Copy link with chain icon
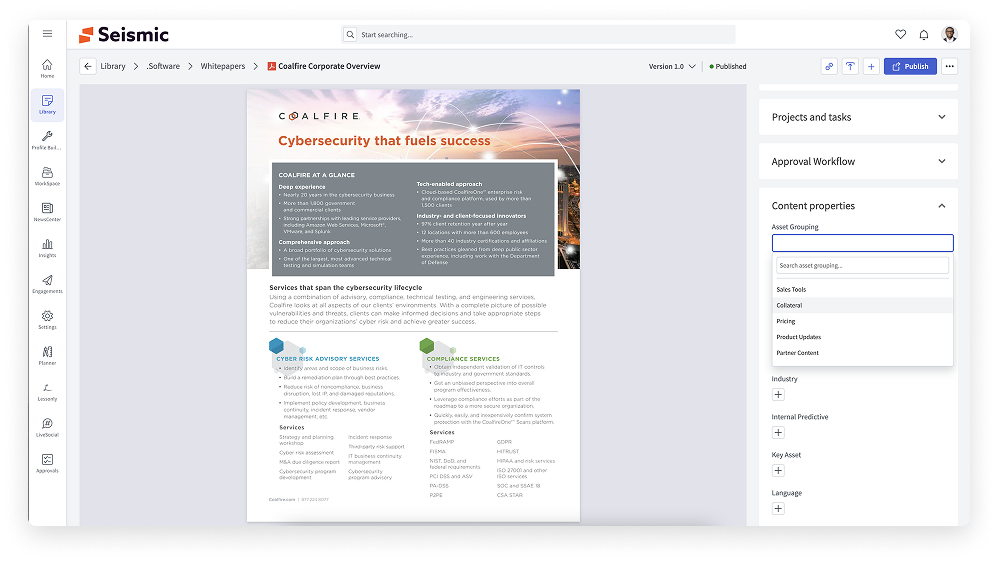 (x=829, y=66)
